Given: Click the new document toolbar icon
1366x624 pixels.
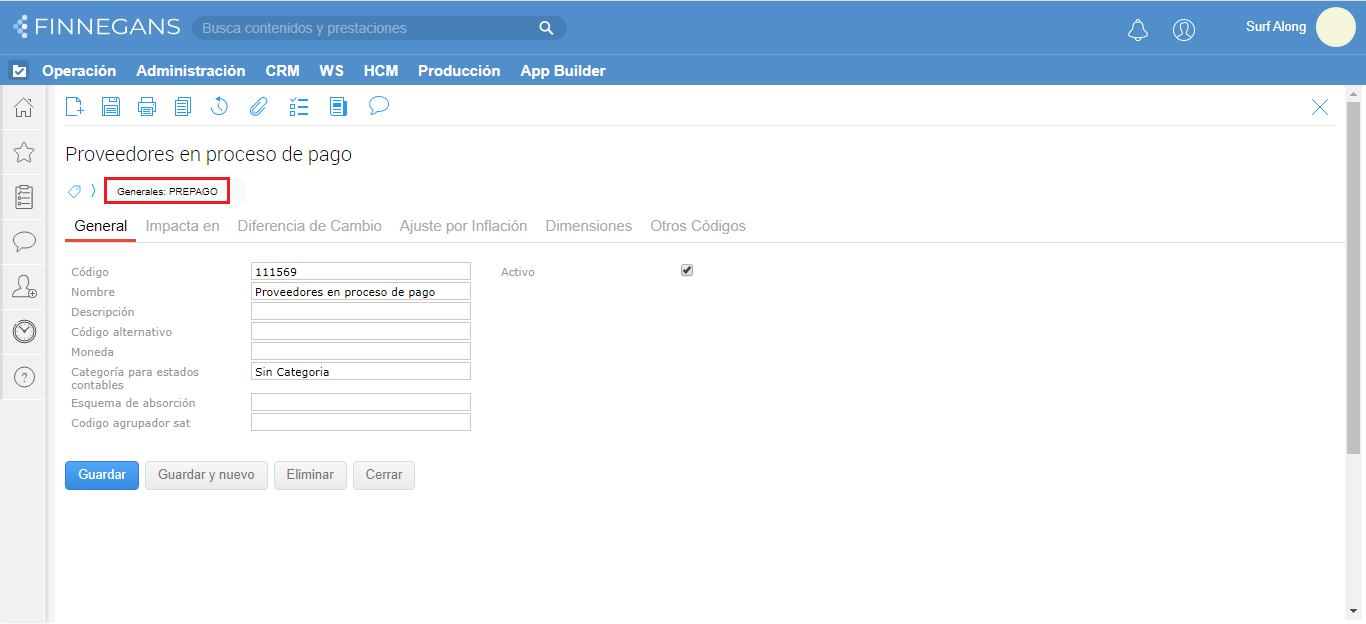Looking at the screenshot, I should tap(74, 107).
